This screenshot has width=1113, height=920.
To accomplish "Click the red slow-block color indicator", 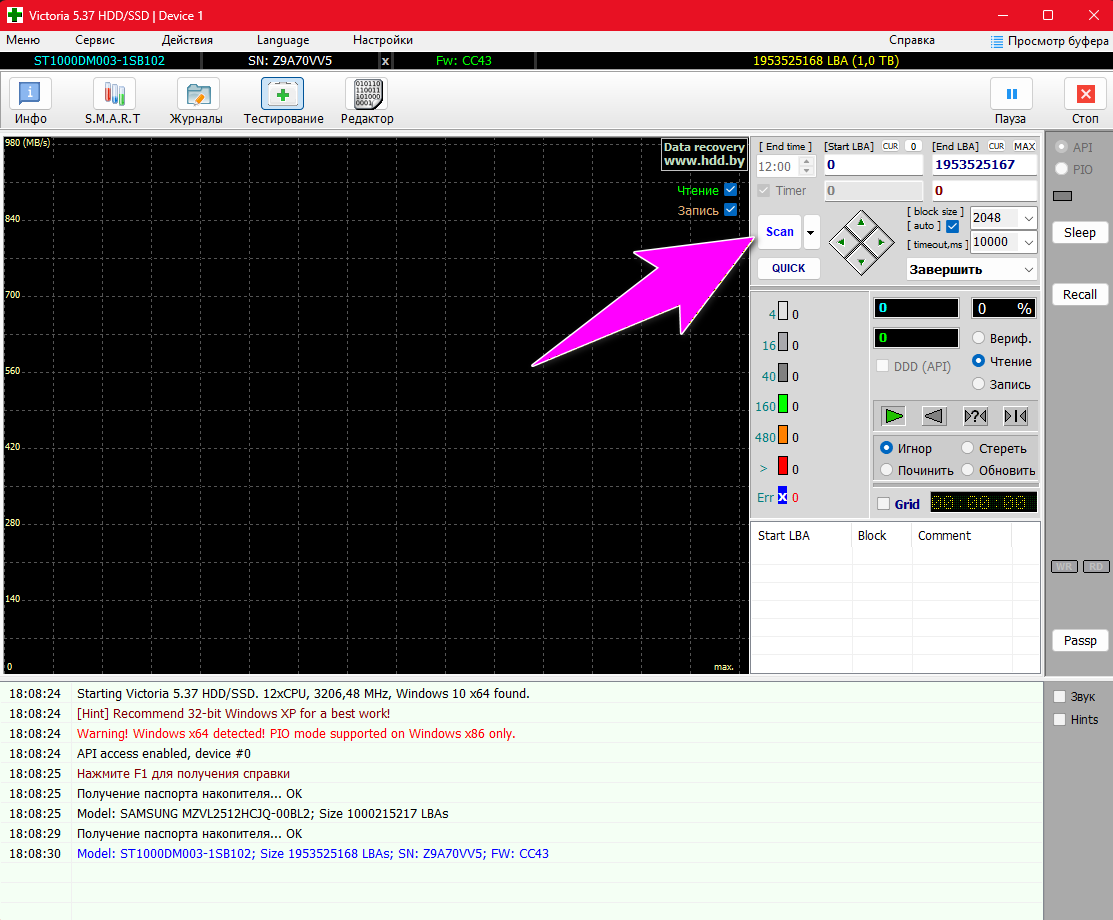I will click(783, 468).
